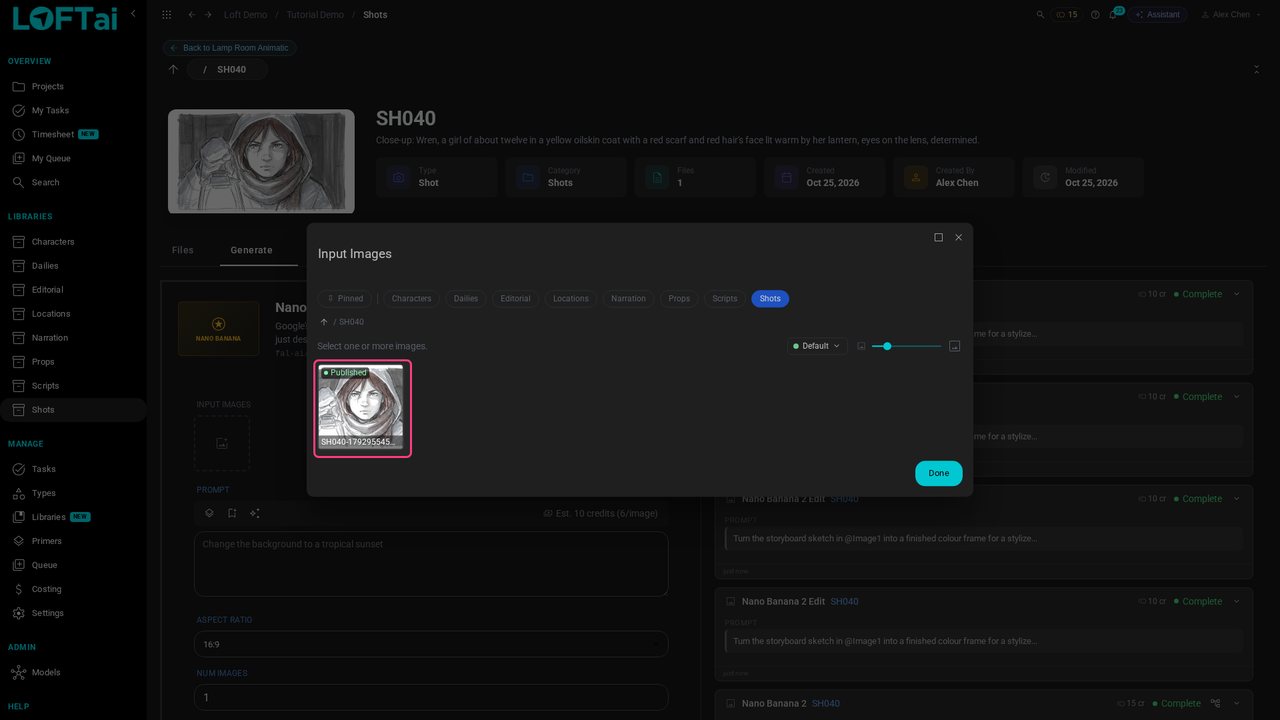Click the up-arrow beside SH040 breadcrumb on page
This screenshot has width=1280, height=720.
pyautogui.click(x=173, y=69)
